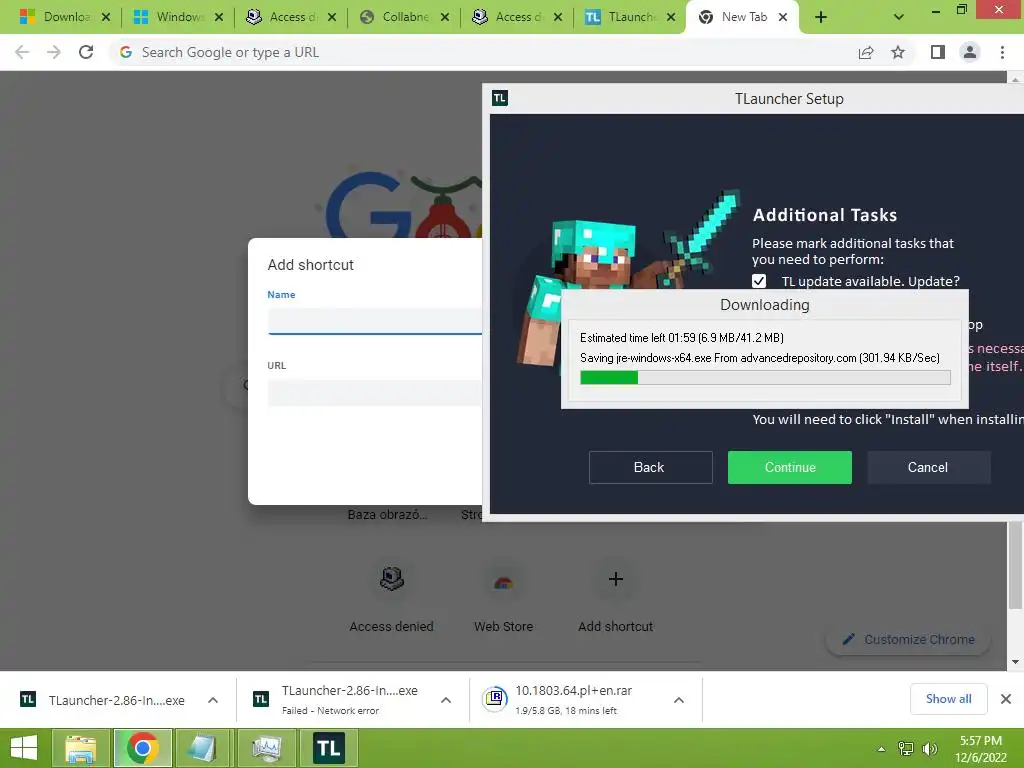Click the pencil Customize Chrome button
Image resolution: width=1024 pixels, height=768 pixels.
click(x=908, y=639)
